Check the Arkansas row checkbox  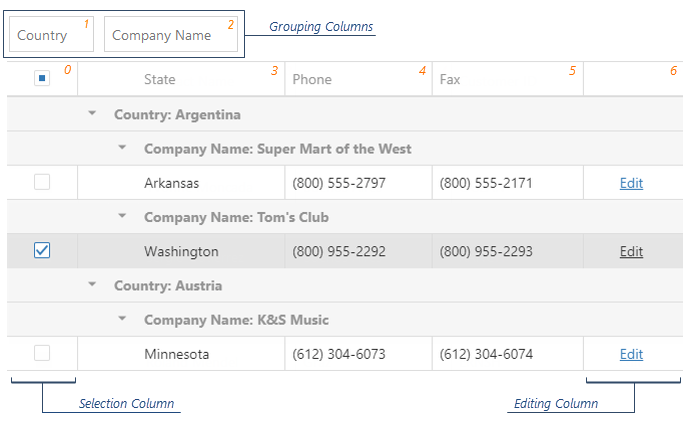(42, 182)
